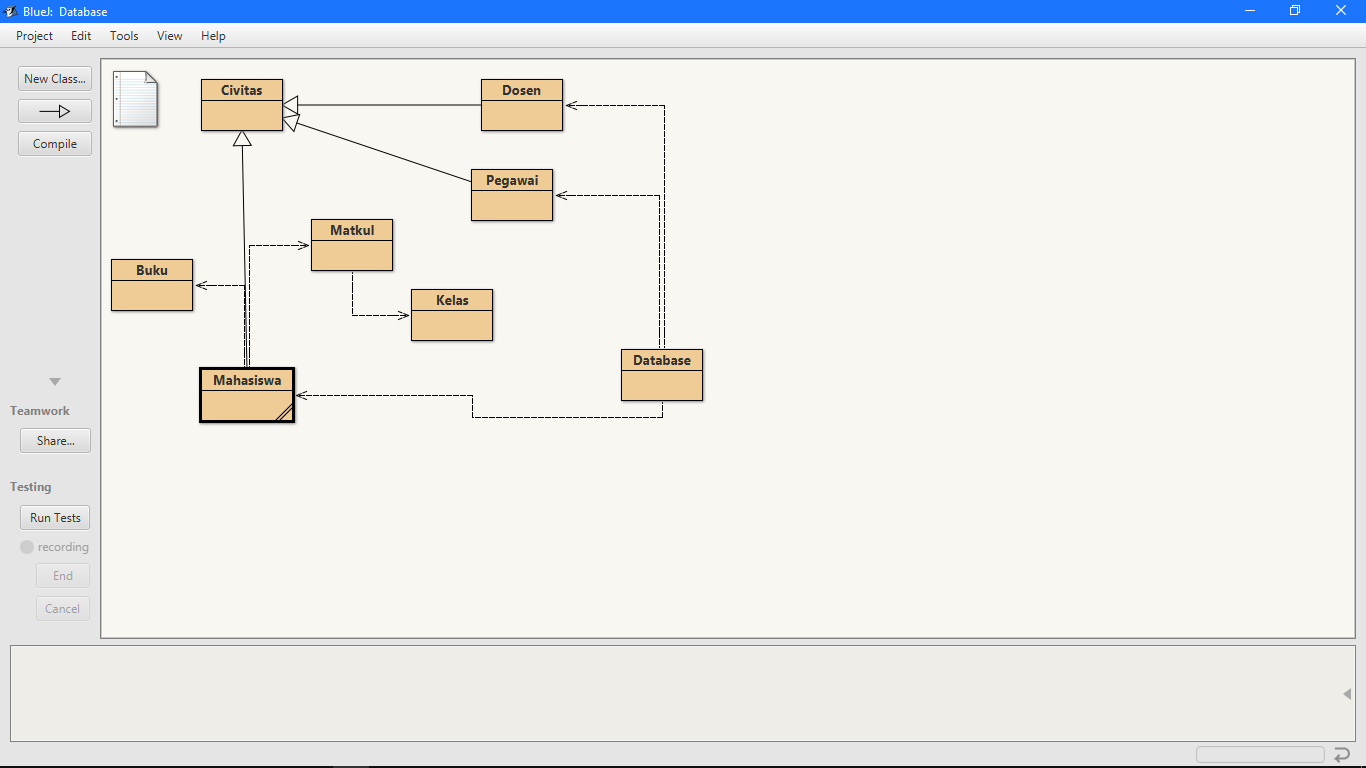
Task: Select the Dosen class
Action: [521, 104]
